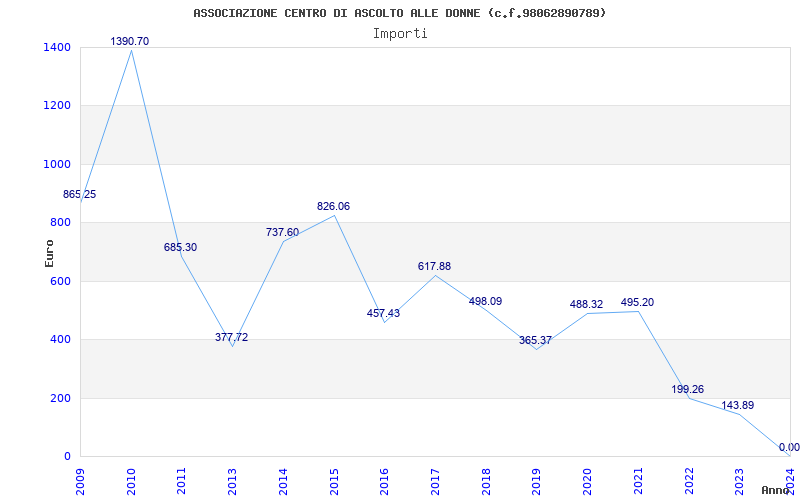Screen dimensions: 800x500
Task: Click the 2024 x-axis label
Action: pyautogui.click(x=790, y=482)
